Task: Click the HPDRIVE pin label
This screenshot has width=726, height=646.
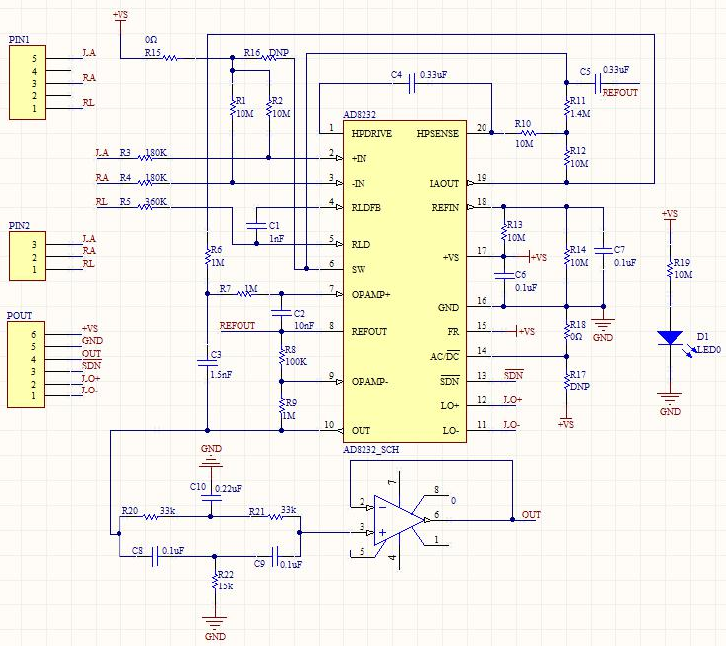Action: [371, 134]
